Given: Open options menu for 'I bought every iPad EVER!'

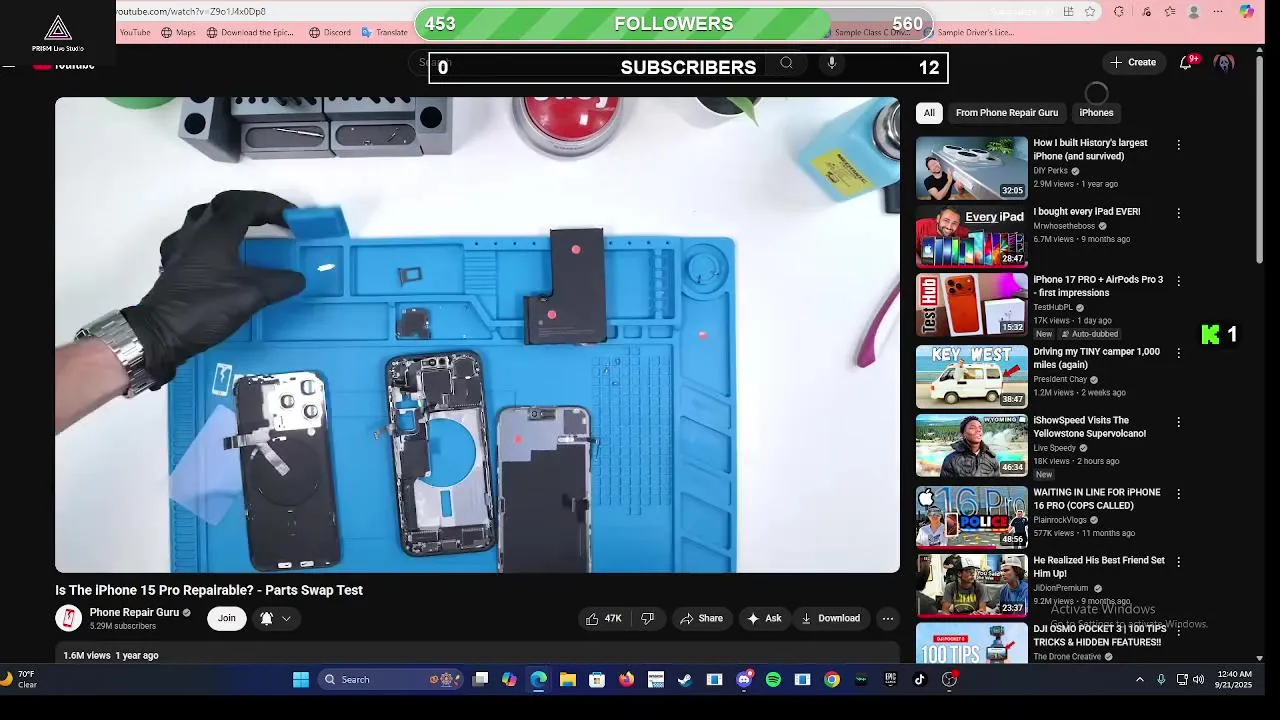Looking at the screenshot, I should 1178,213.
